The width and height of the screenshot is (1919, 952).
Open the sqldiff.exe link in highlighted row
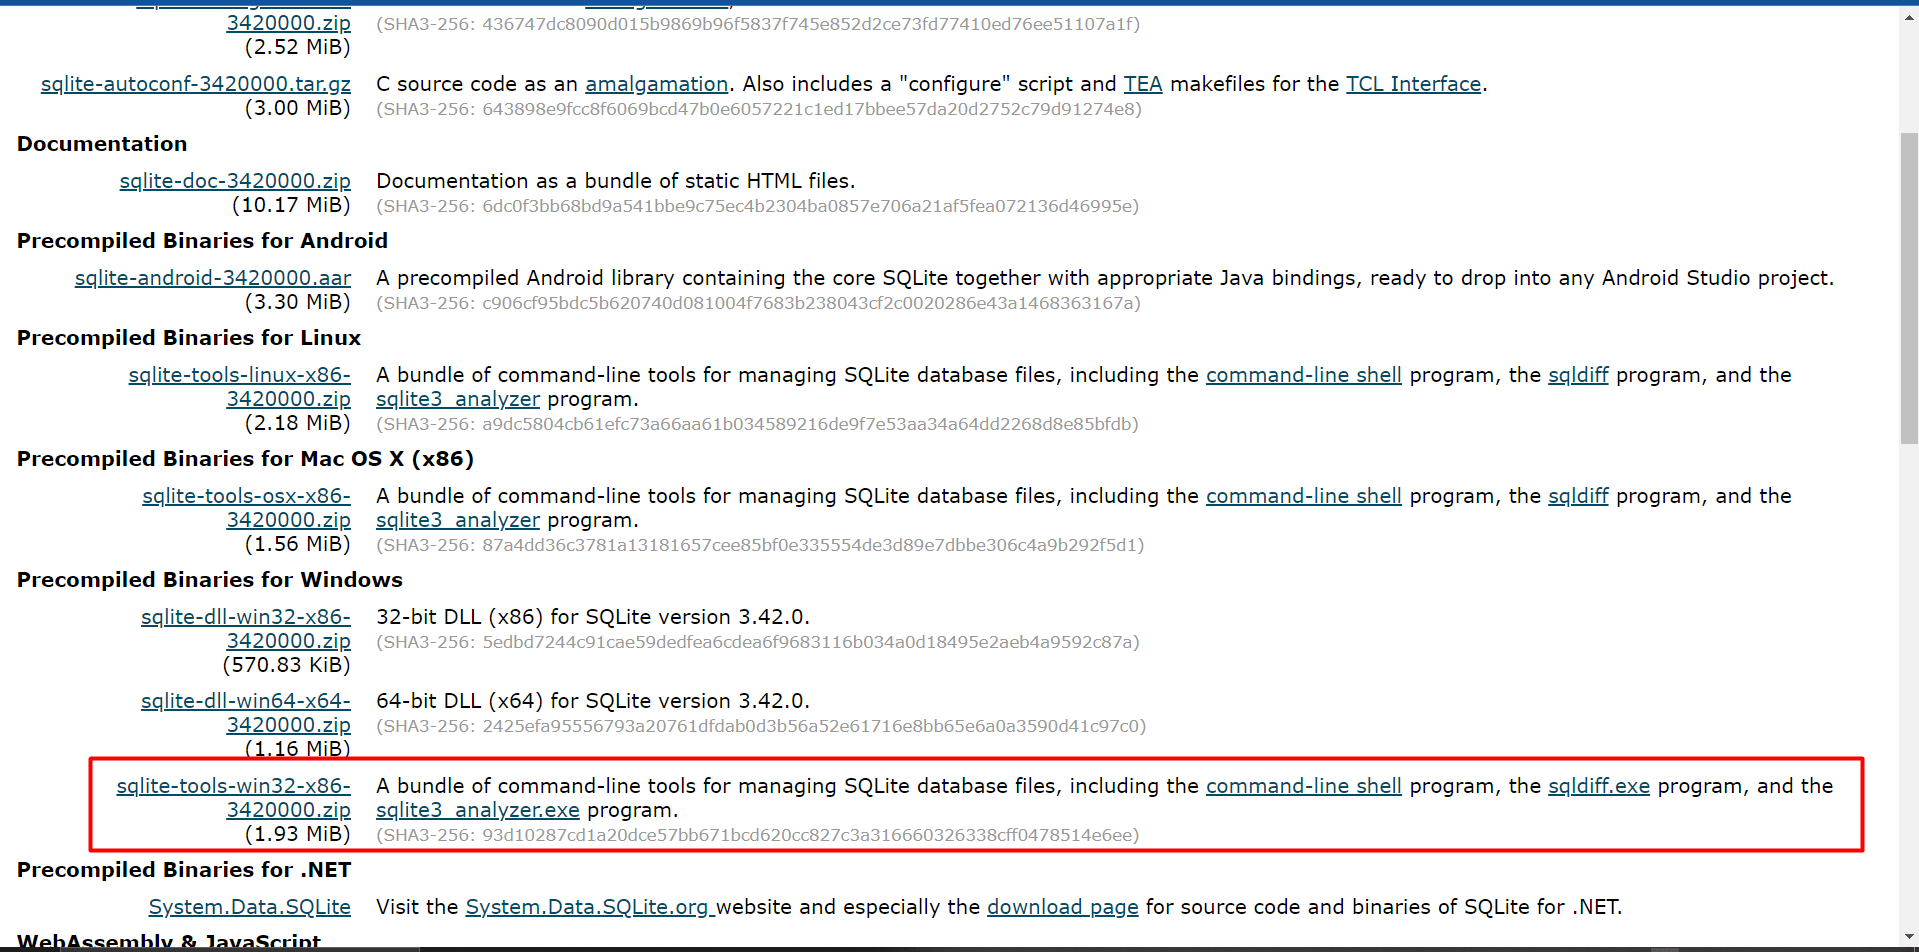[1598, 786]
